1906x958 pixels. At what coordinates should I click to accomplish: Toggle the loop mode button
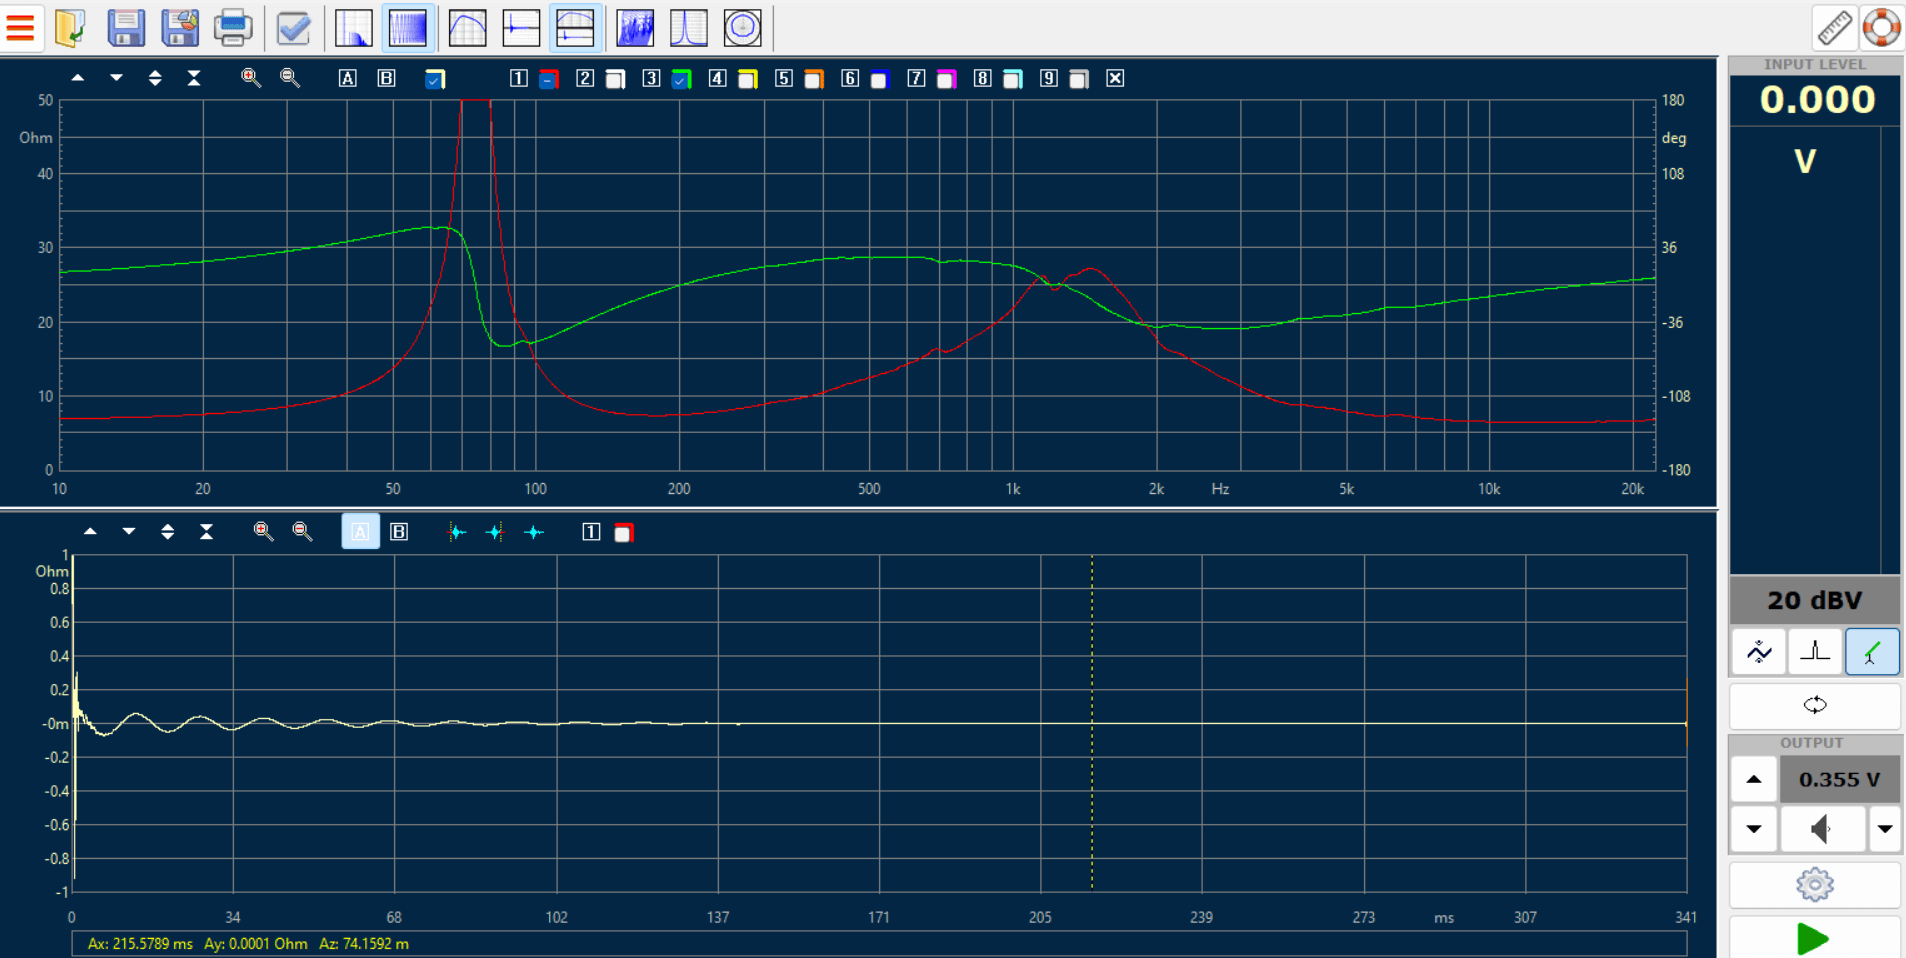click(x=1814, y=705)
